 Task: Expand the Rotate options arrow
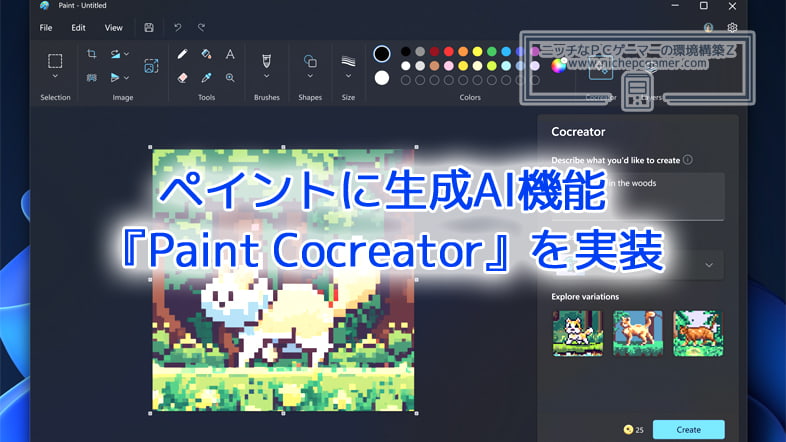[127, 54]
